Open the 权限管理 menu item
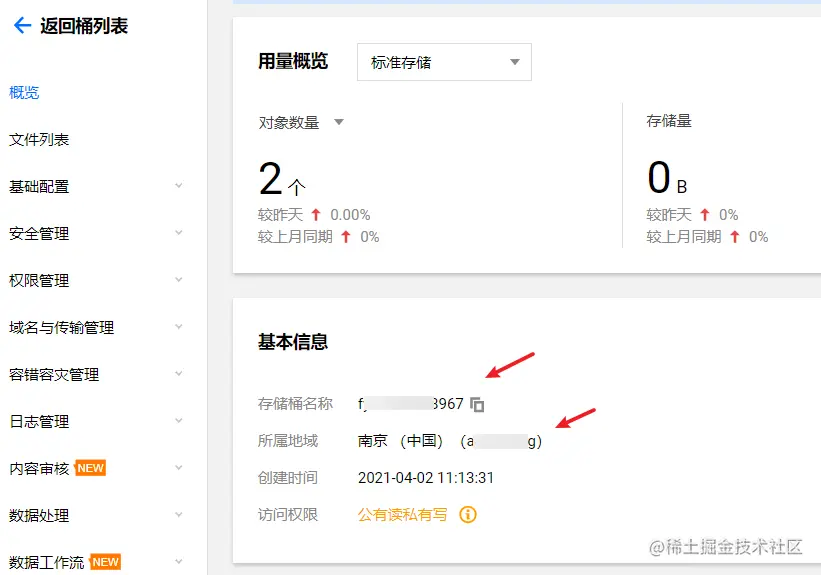Image resolution: width=821 pixels, height=575 pixels. click(x=39, y=281)
